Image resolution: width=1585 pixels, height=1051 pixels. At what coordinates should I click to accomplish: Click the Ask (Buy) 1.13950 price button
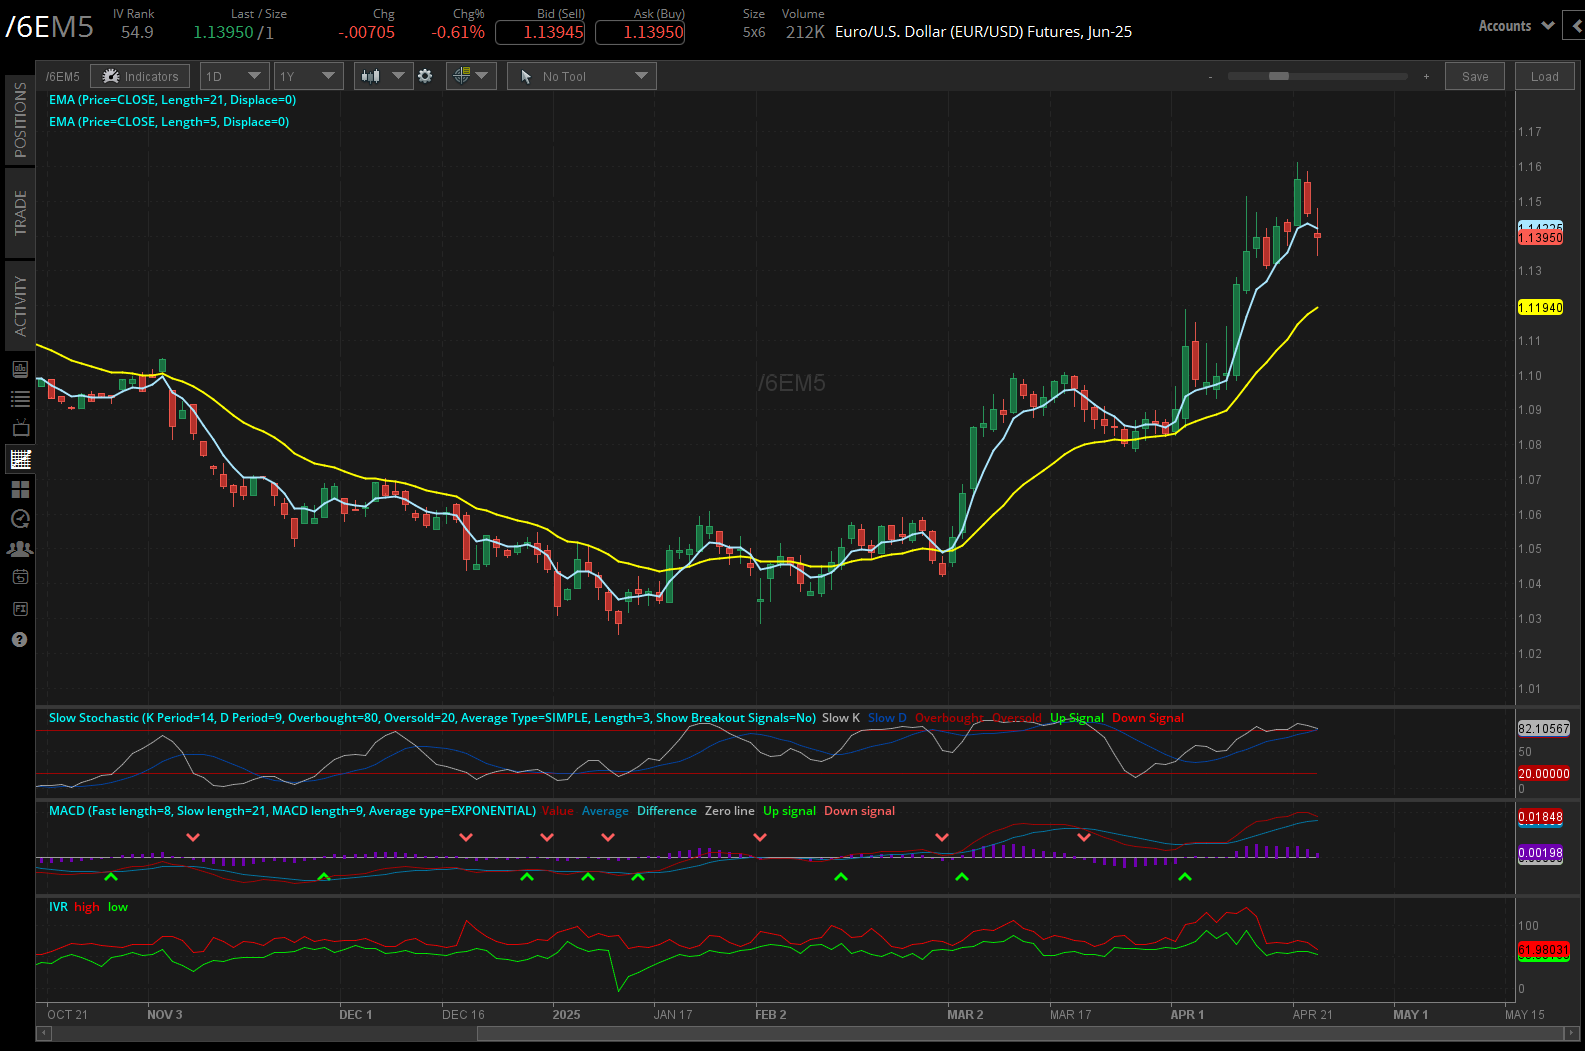tap(640, 32)
